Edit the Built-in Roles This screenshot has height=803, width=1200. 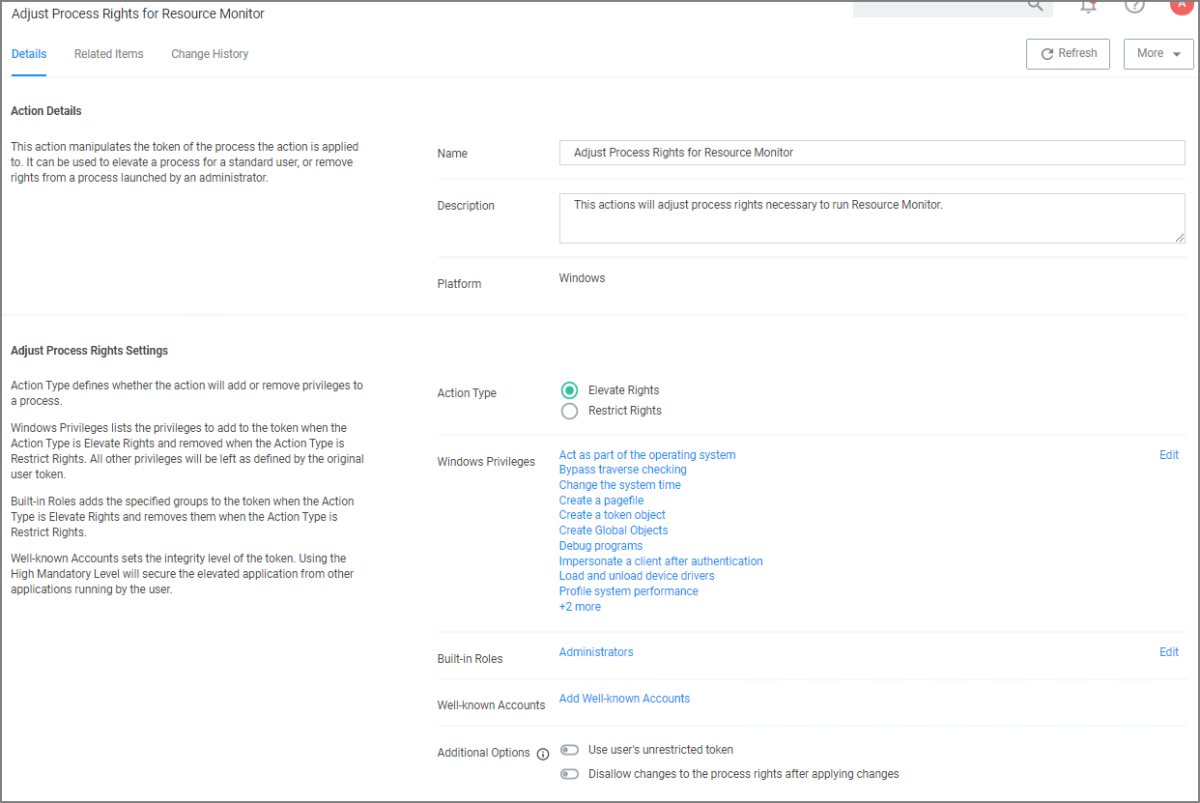1168,652
